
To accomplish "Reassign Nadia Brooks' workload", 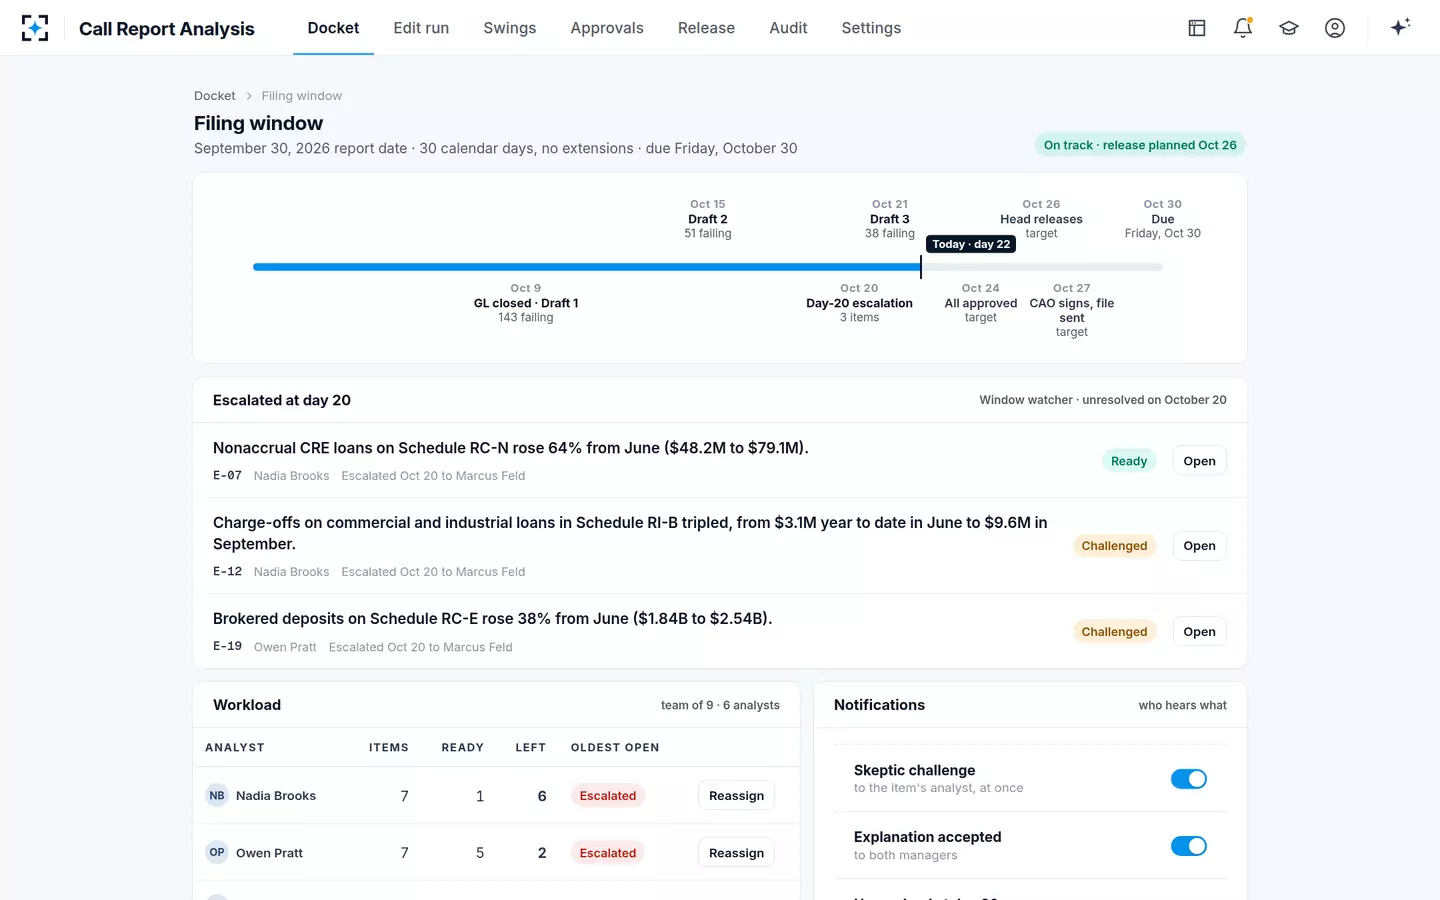I will tap(736, 796).
